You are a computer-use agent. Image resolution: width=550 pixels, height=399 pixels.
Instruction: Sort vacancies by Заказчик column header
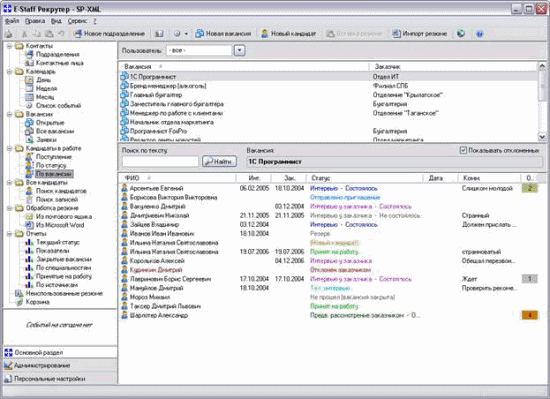tap(452, 66)
